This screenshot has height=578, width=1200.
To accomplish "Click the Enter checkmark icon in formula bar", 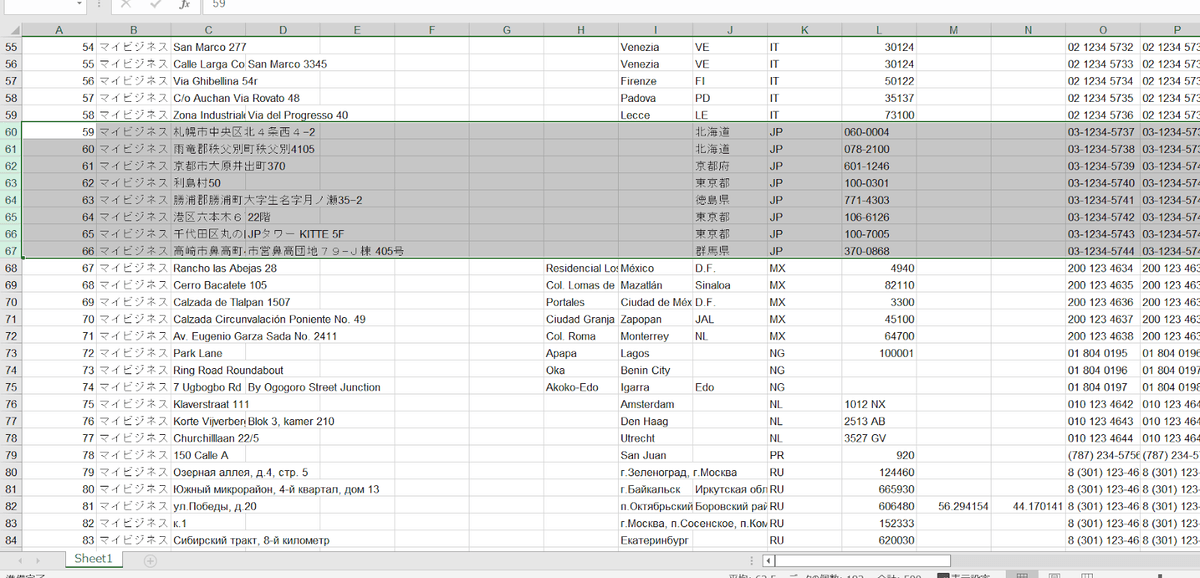I will point(154,5).
